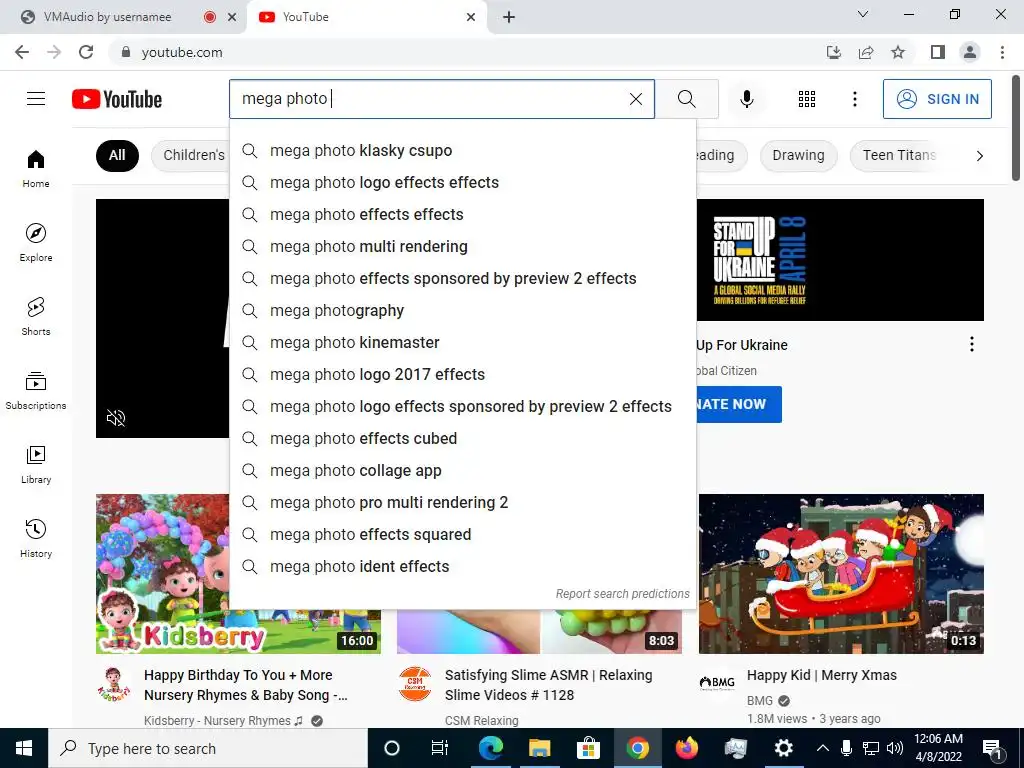
Task: Switch to the VMAudio by usernamee tab
Action: [x=108, y=17]
